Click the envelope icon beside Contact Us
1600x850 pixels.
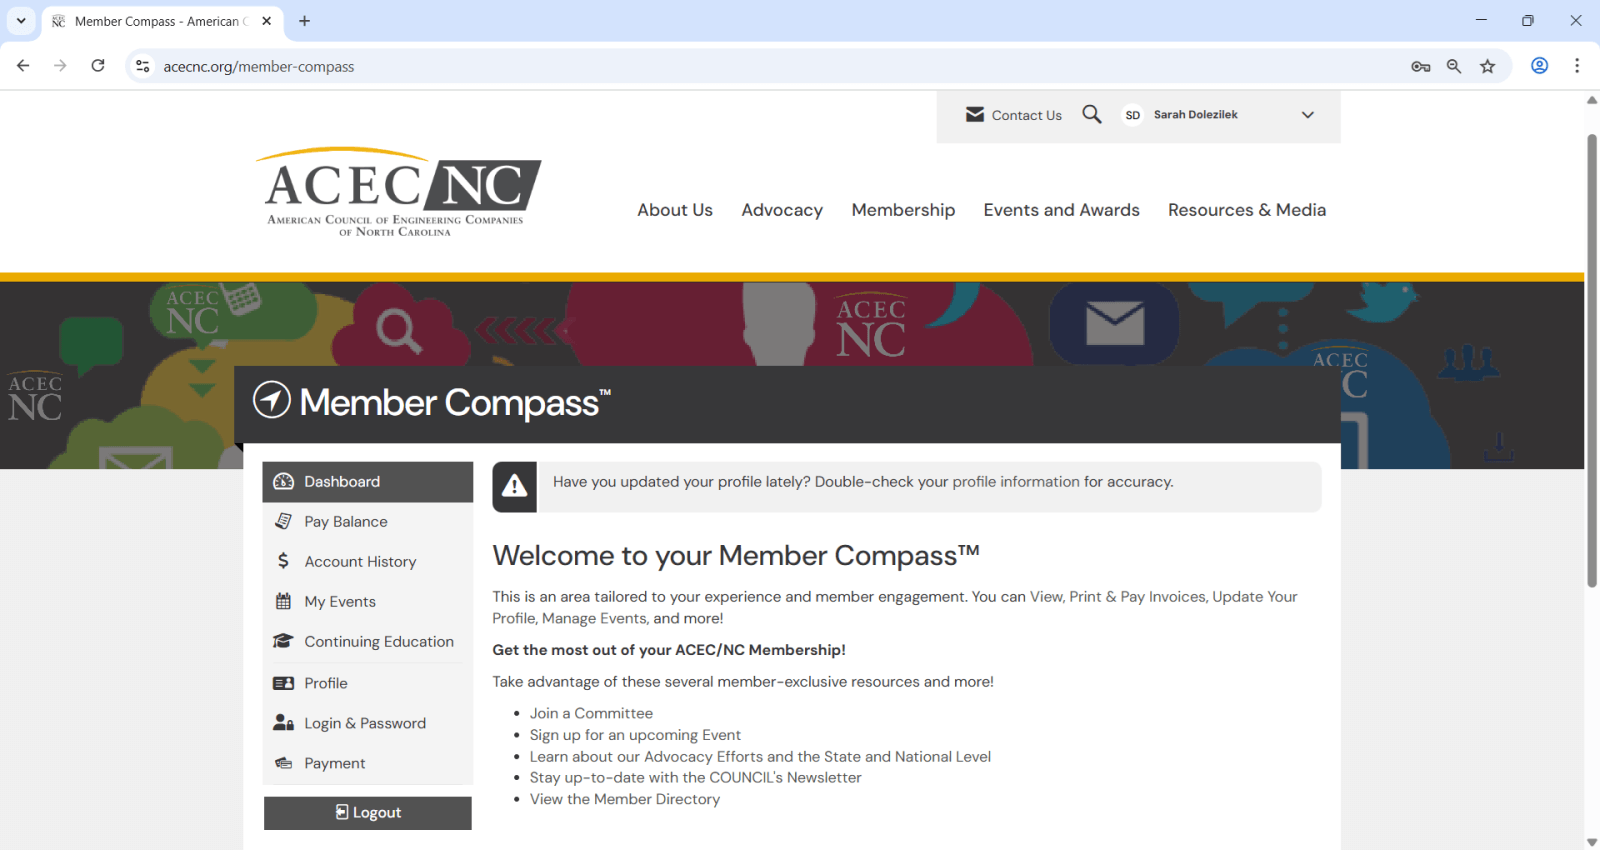(975, 115)
